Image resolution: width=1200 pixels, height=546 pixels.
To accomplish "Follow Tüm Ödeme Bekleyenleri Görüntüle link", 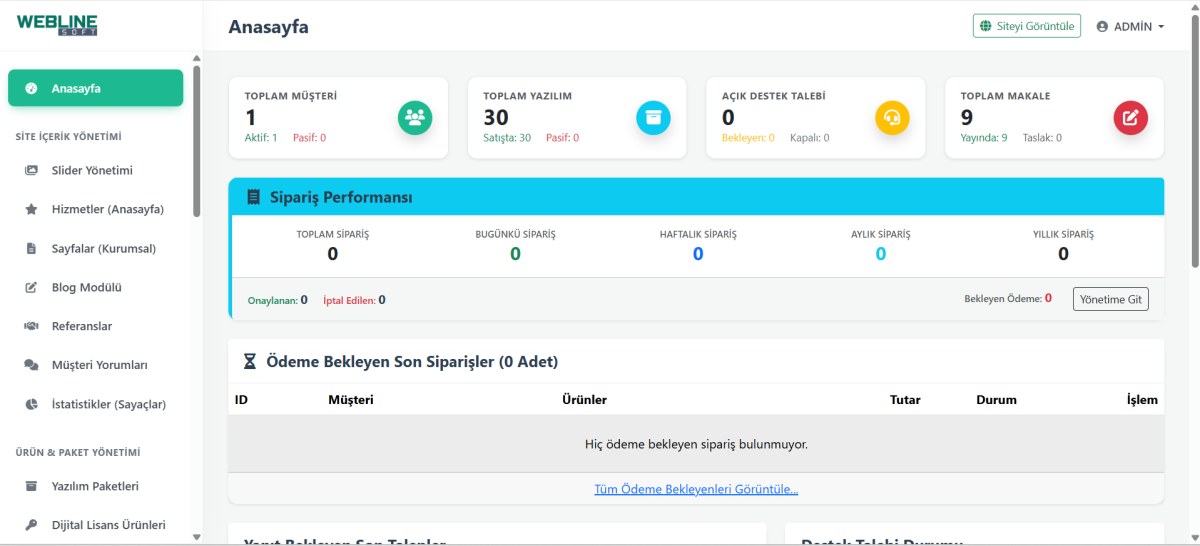I will click(696, 489).
